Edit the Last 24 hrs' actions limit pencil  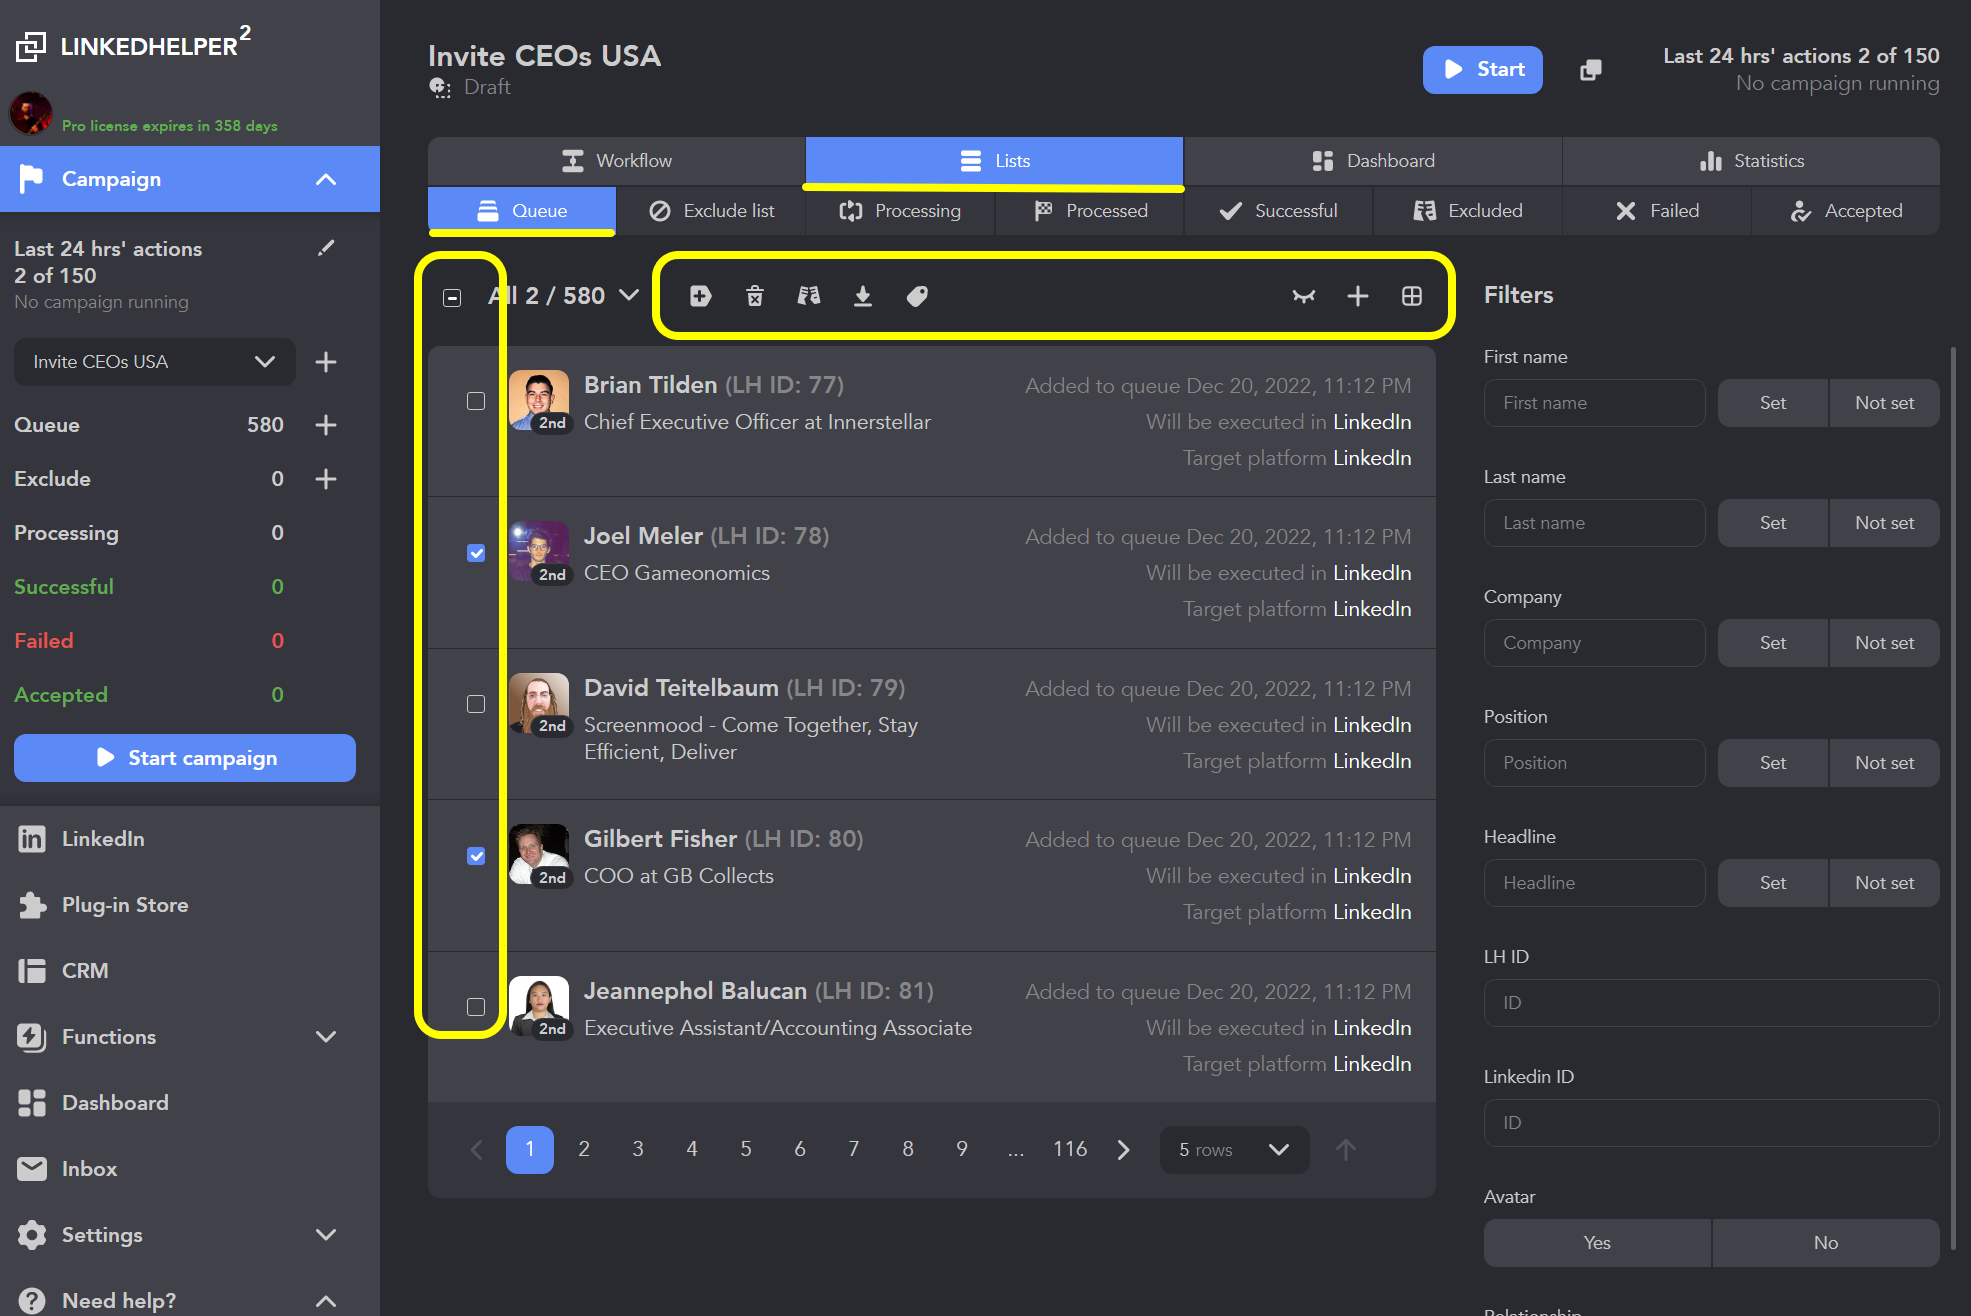[x=326, y=248]
